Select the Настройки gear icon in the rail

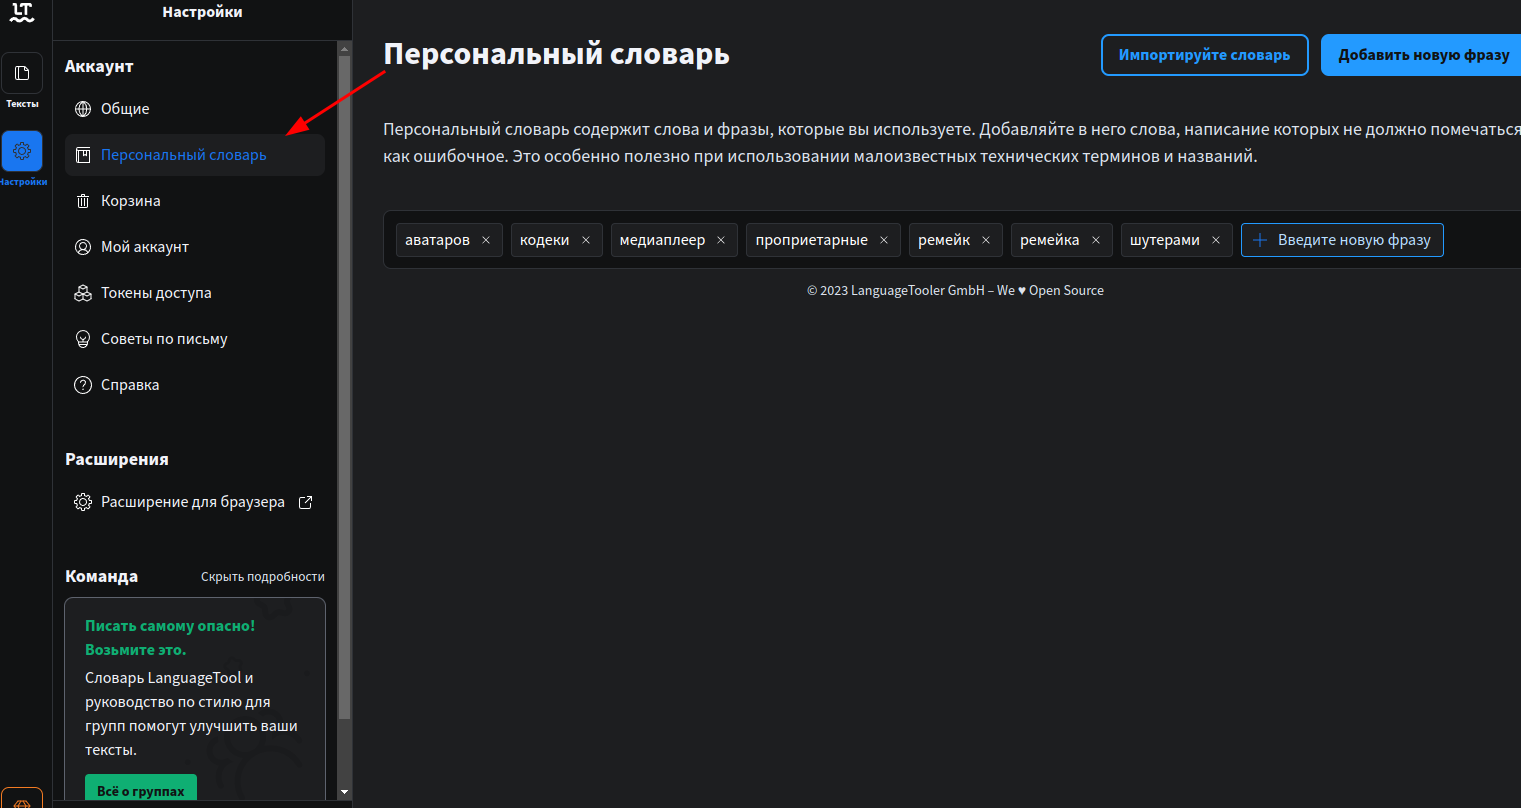pos(22,151)
